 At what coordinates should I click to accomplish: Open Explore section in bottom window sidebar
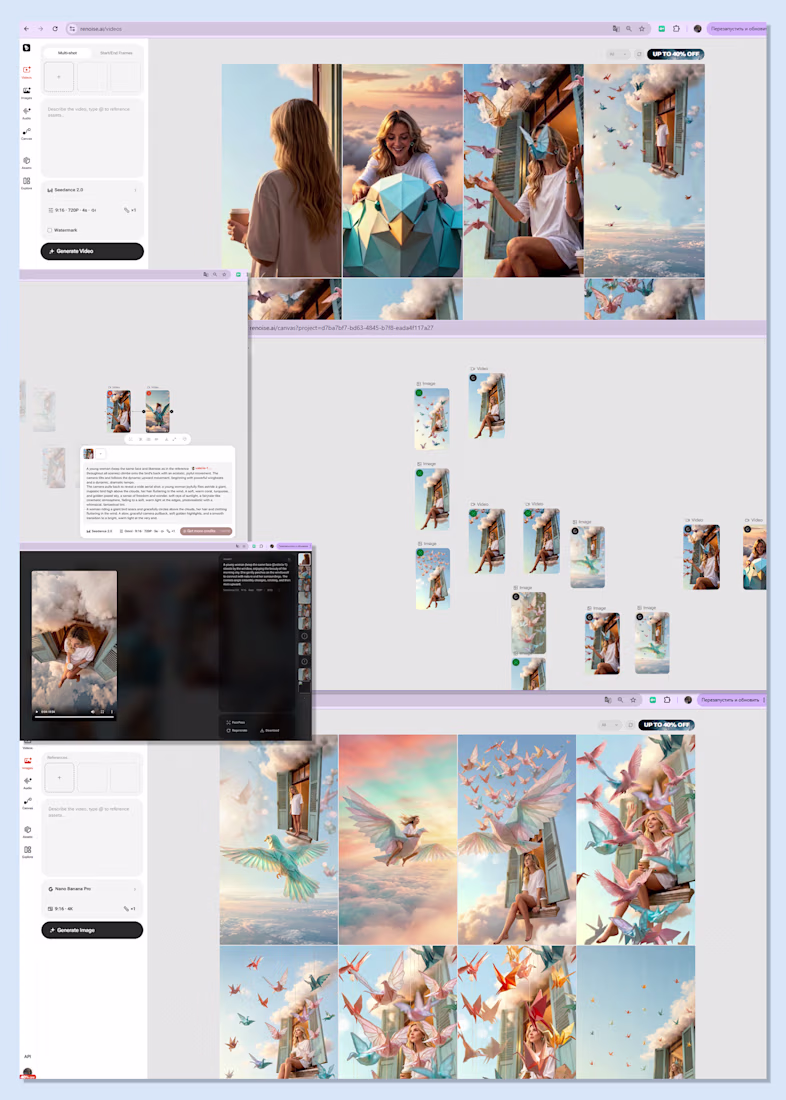tap(27, 852)
